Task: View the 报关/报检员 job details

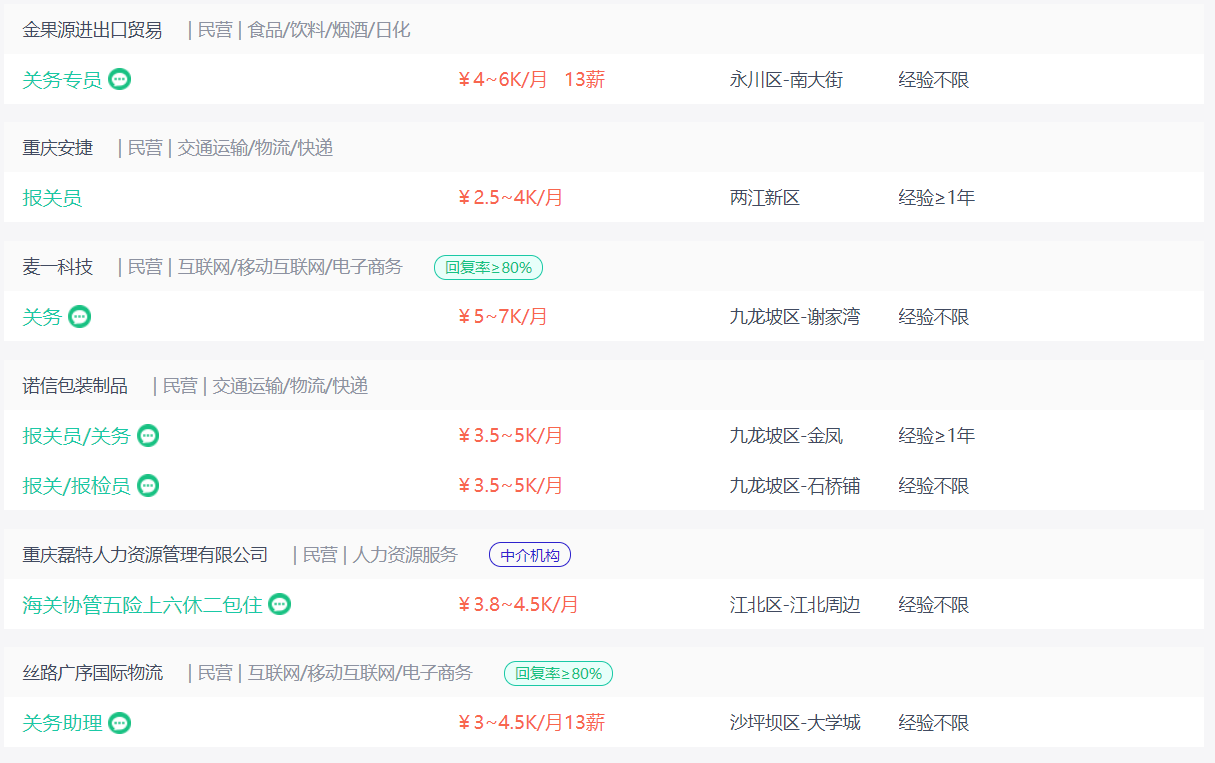Action: 76,486
